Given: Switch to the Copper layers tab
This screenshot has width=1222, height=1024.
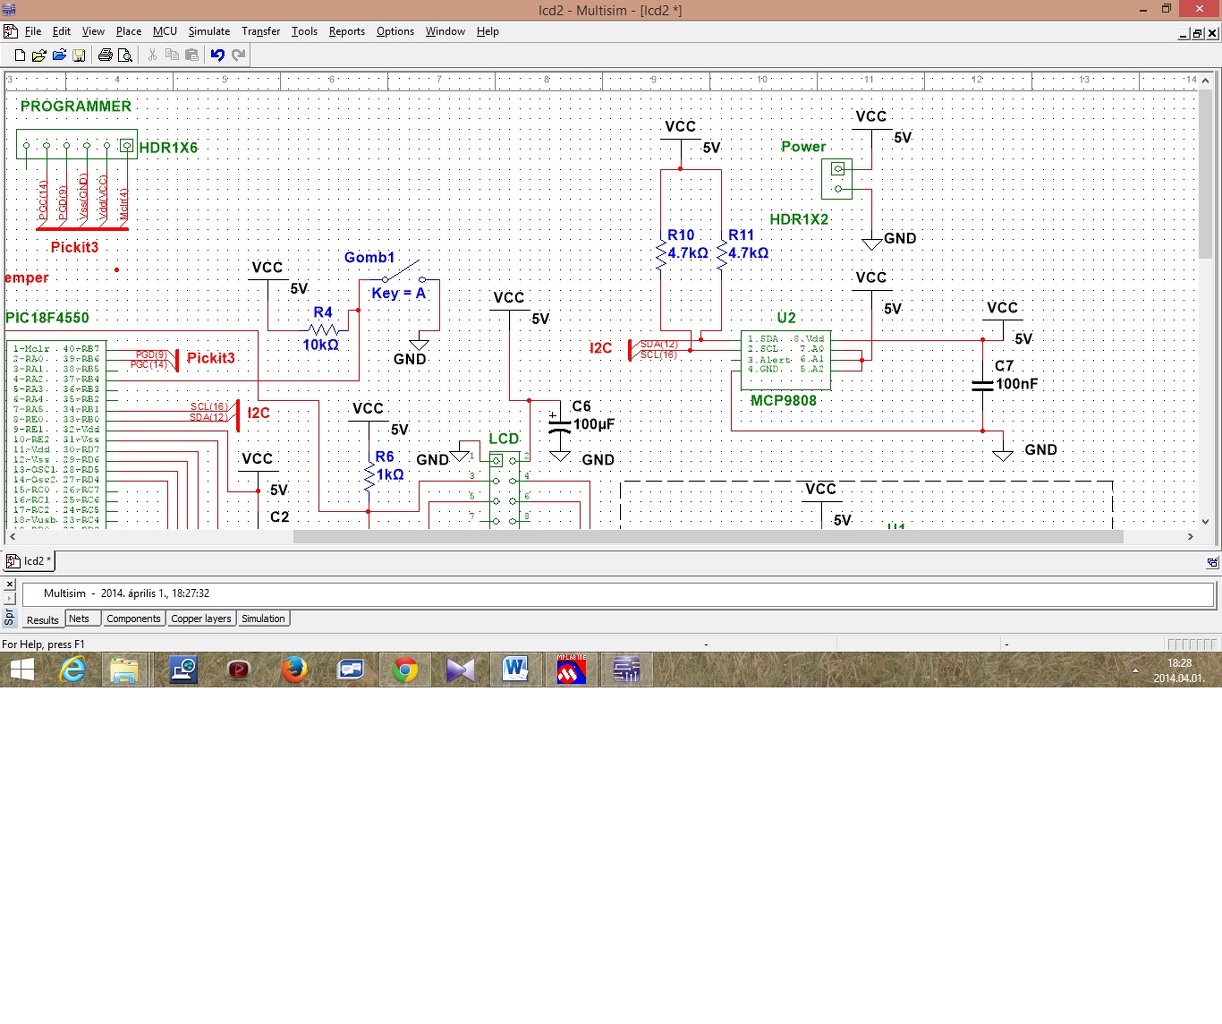Looking at the screenshot, I should (x=201, y=619).
